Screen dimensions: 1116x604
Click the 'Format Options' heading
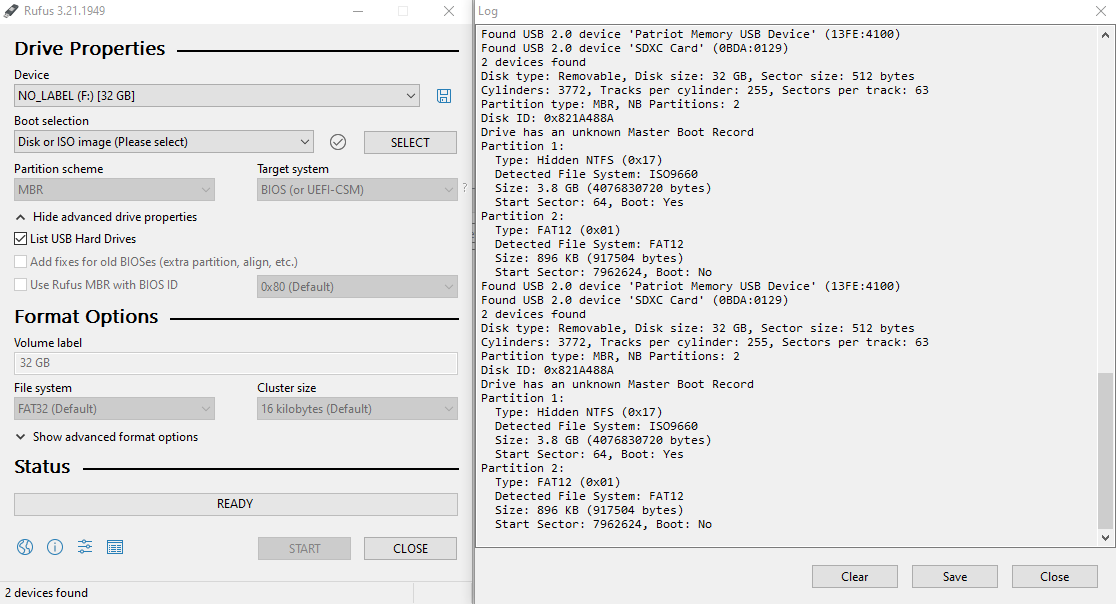click(x=86, y=317)
